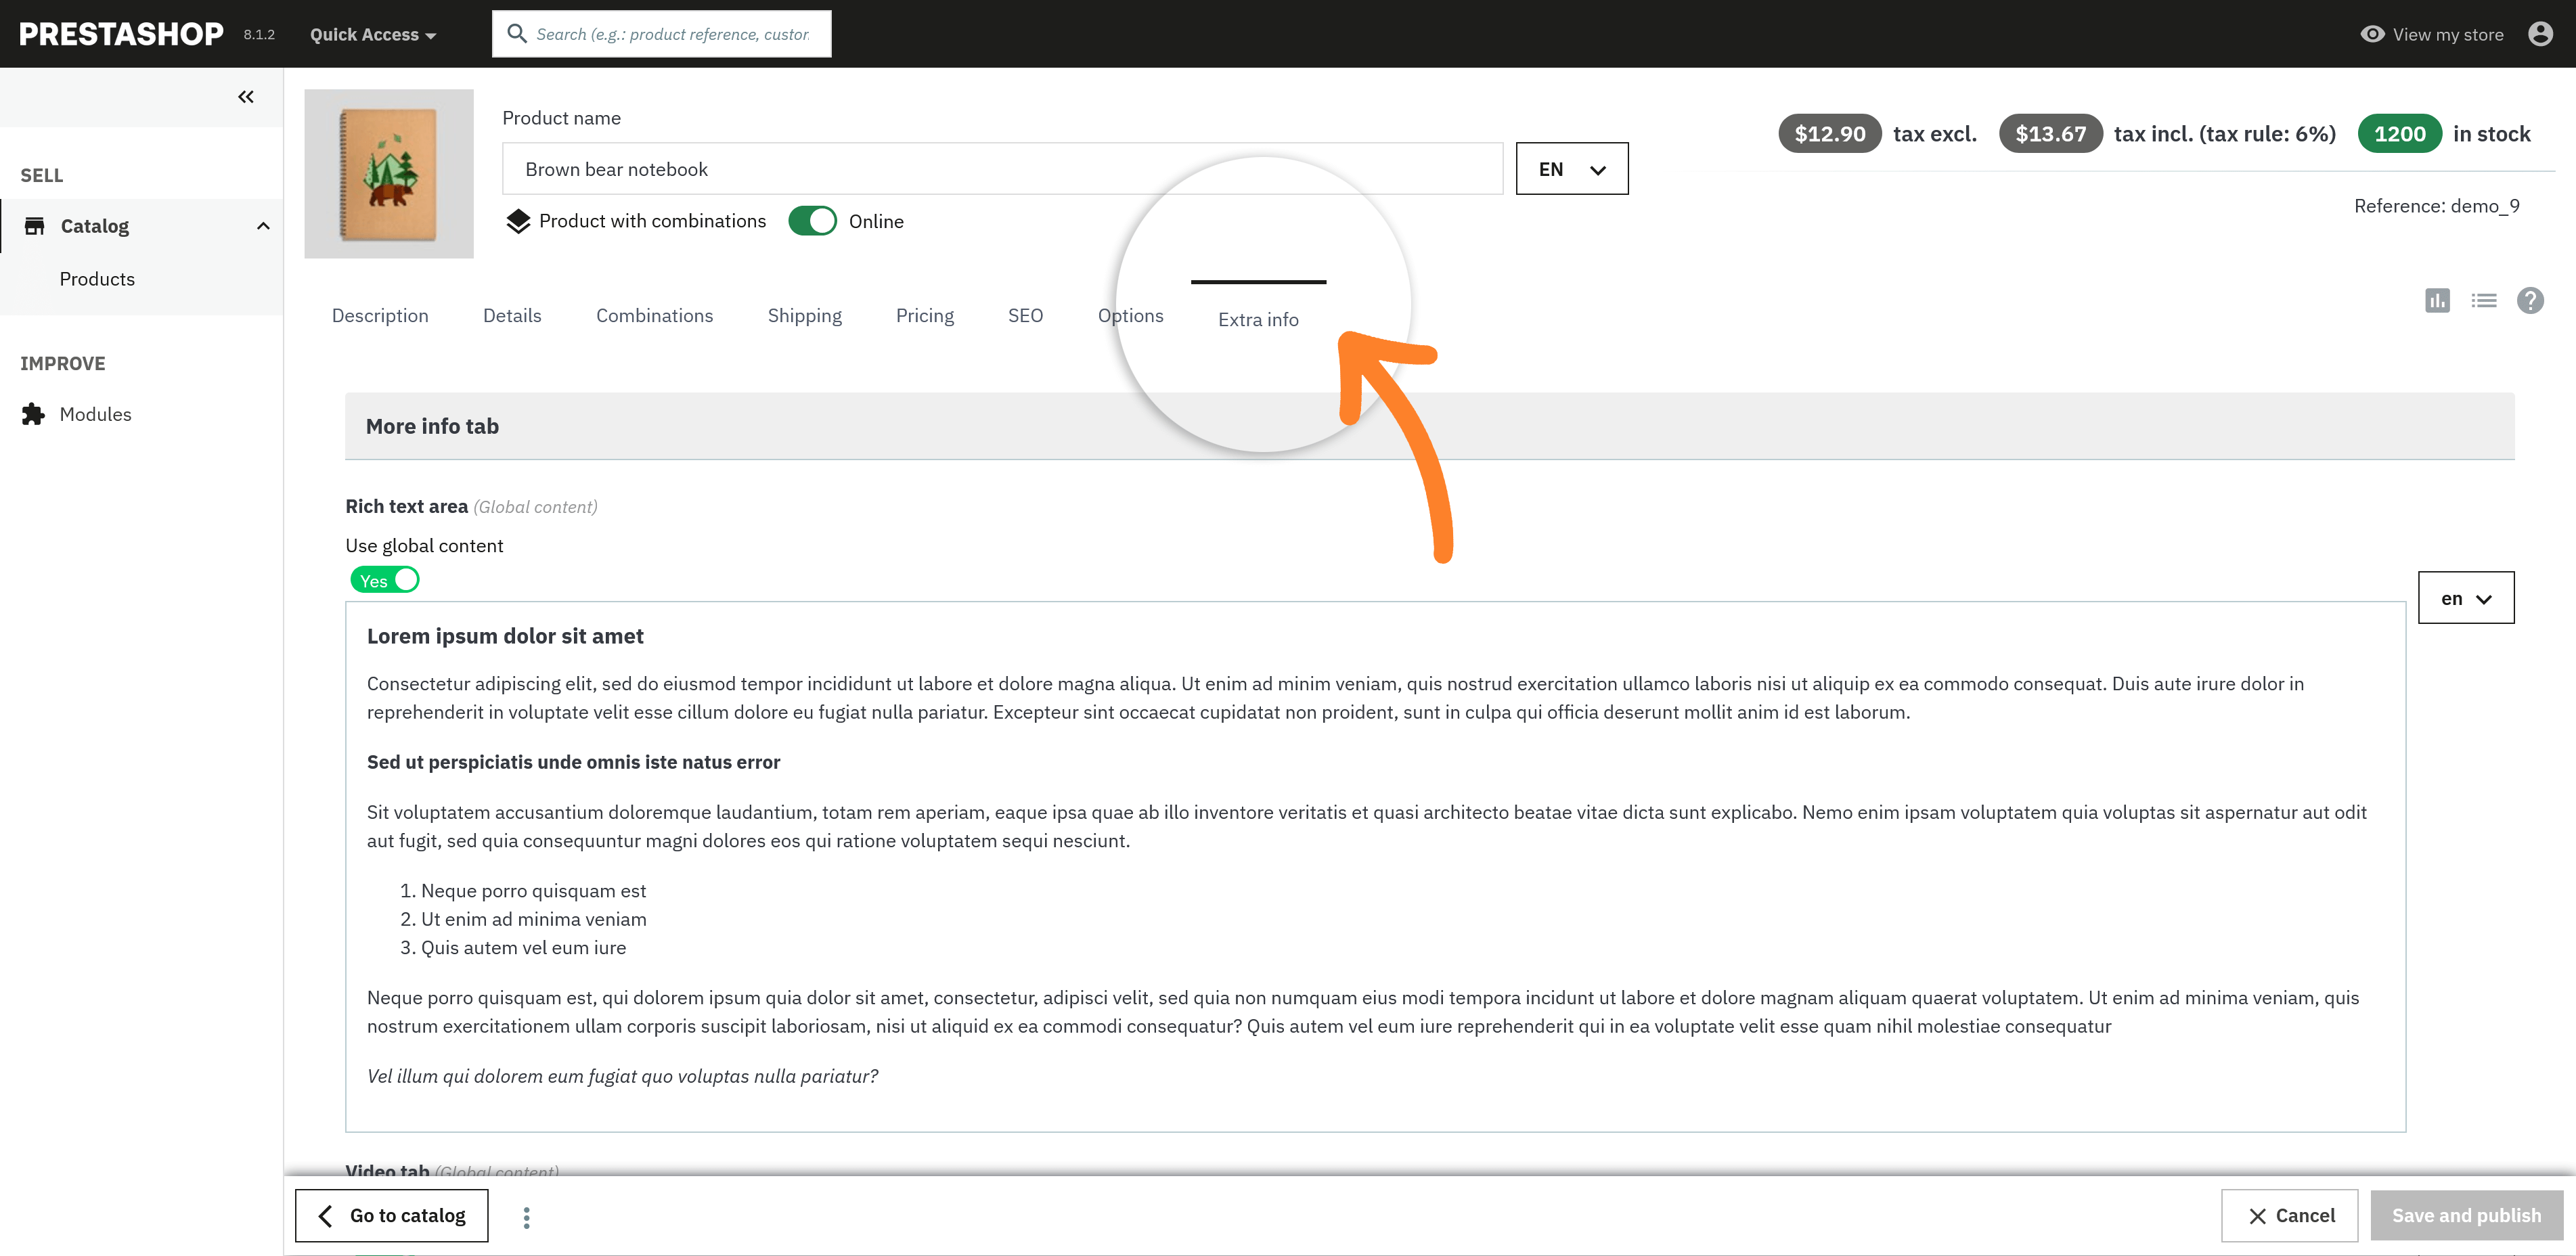Click Go to catalog button
Viewport: 2576px width, 1256px height.
click(x=392, y=1215)
